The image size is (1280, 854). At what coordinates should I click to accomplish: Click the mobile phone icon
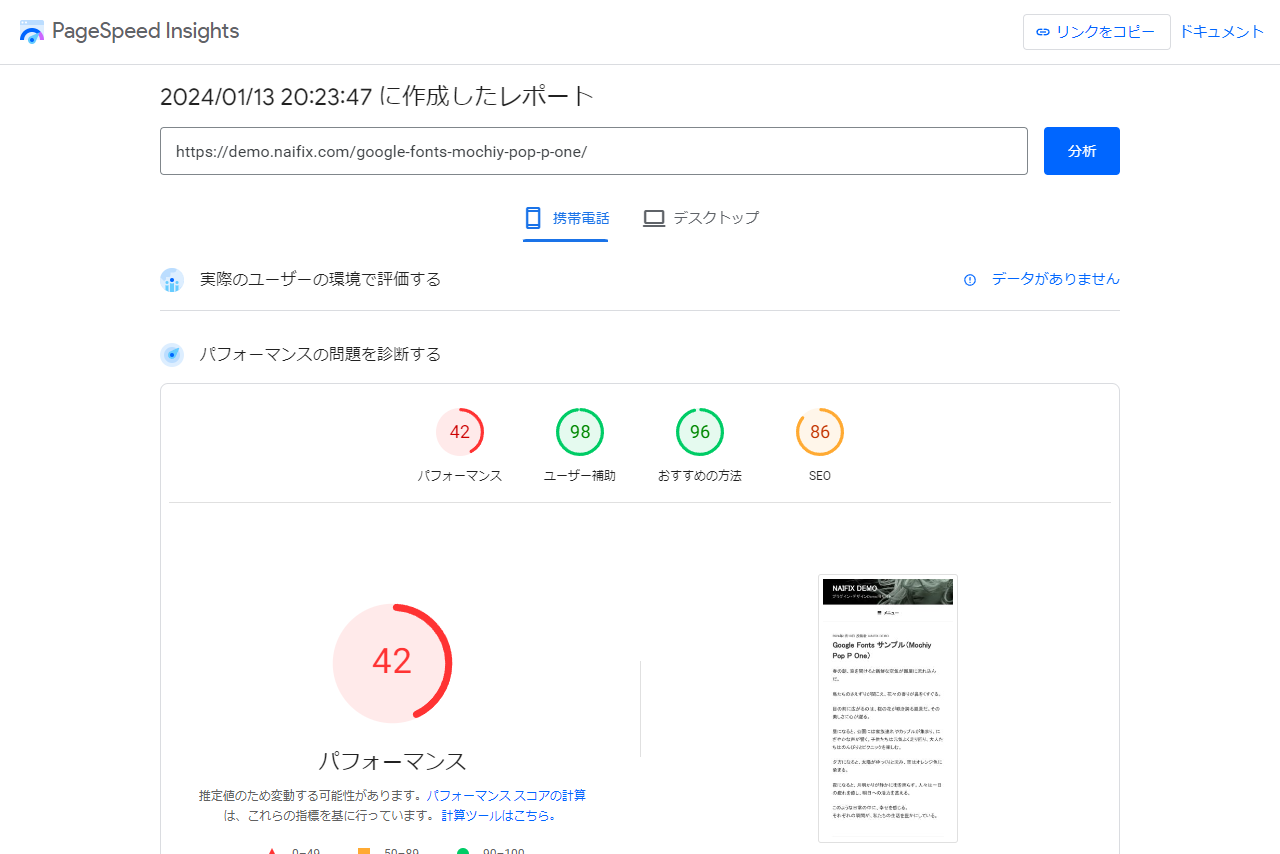[x=533, y=218]
